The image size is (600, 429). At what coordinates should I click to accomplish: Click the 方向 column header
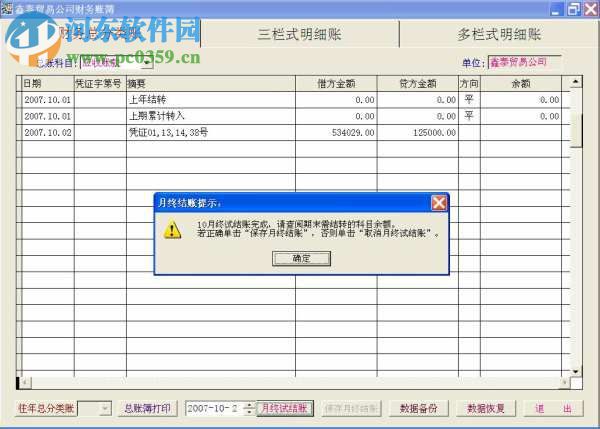pyautogui.click(x=469, y=83)
